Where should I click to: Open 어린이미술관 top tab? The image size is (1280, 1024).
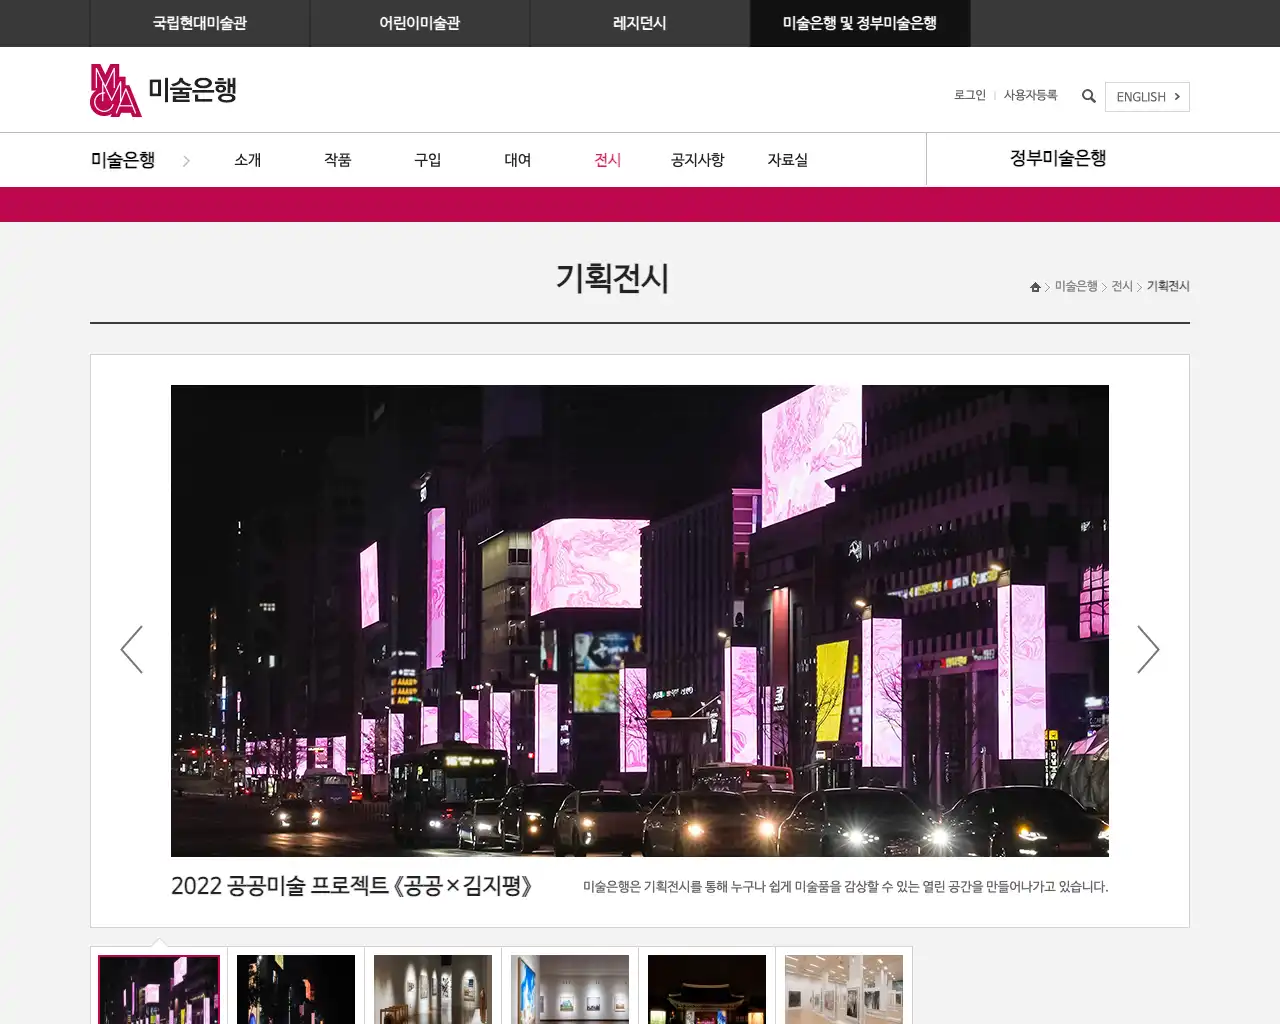pos(420,23)
